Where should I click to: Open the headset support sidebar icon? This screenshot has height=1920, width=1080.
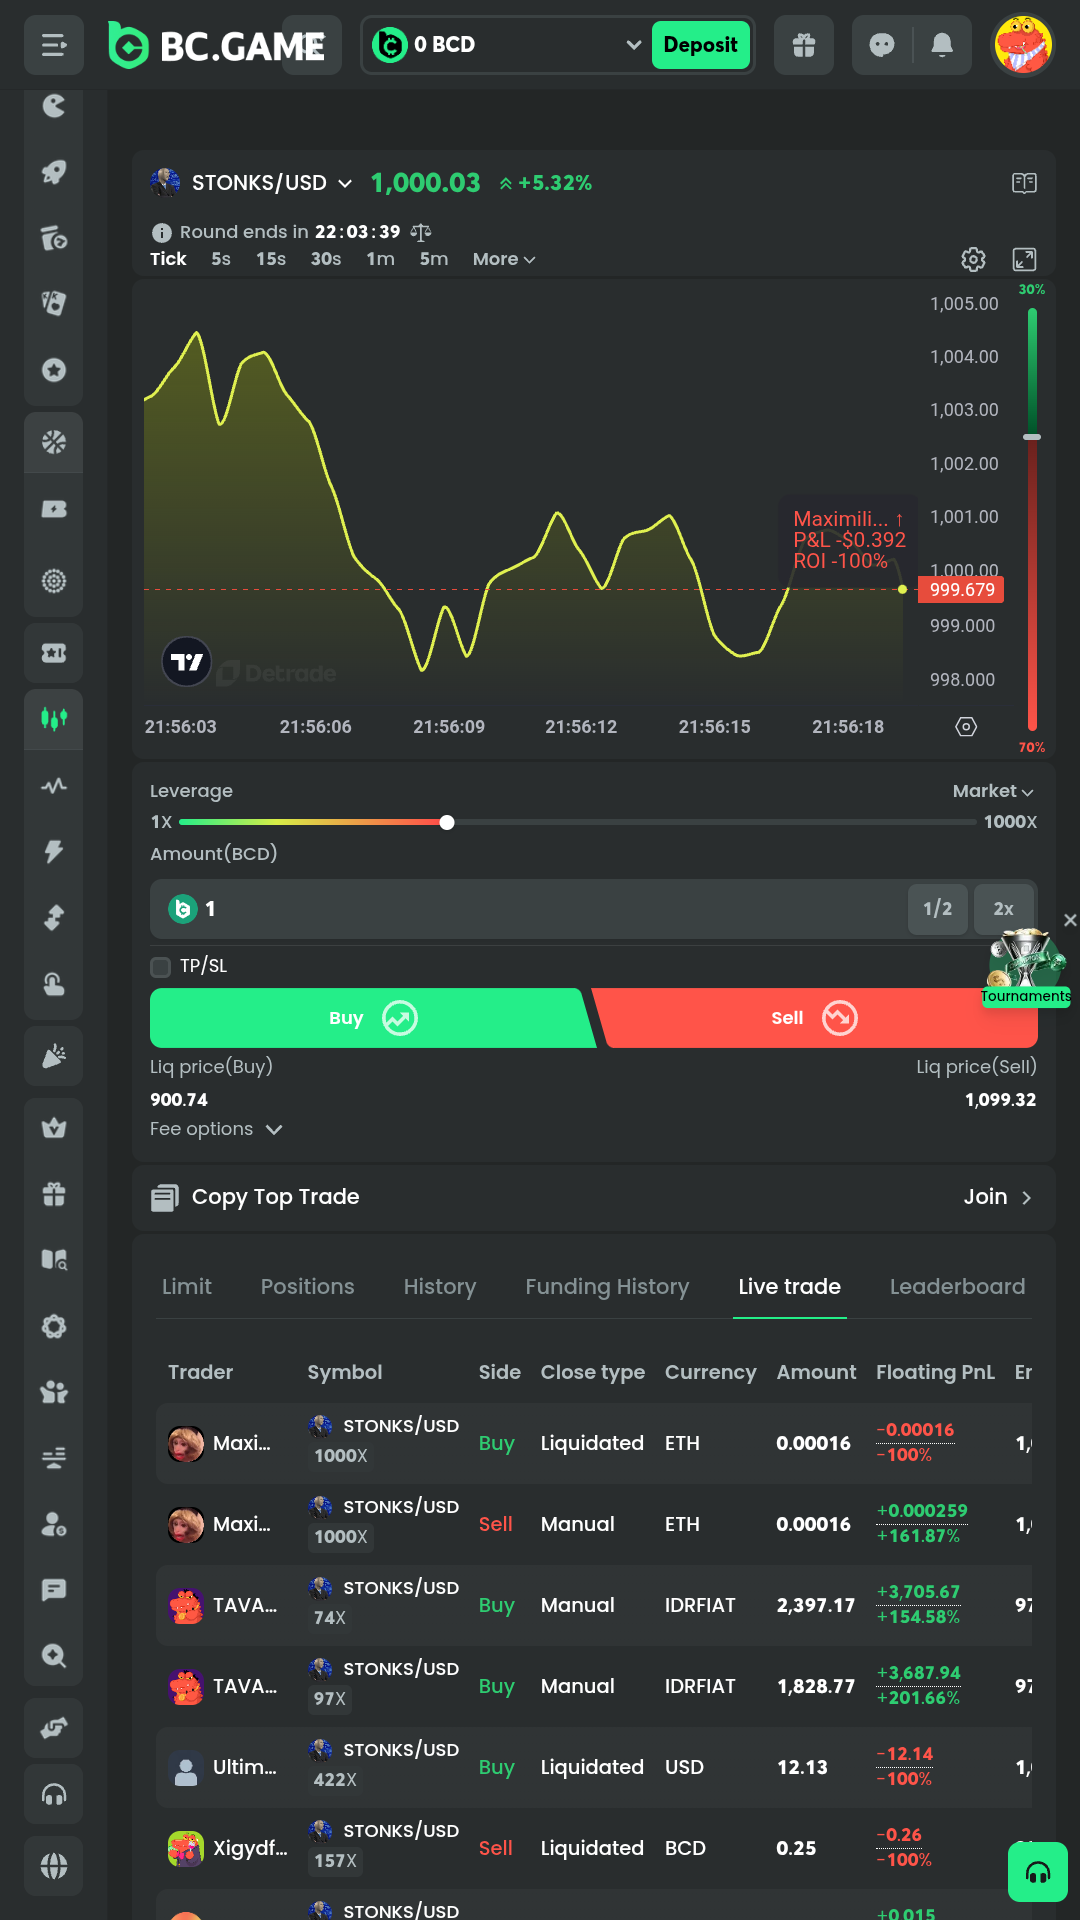point(54,1795)
